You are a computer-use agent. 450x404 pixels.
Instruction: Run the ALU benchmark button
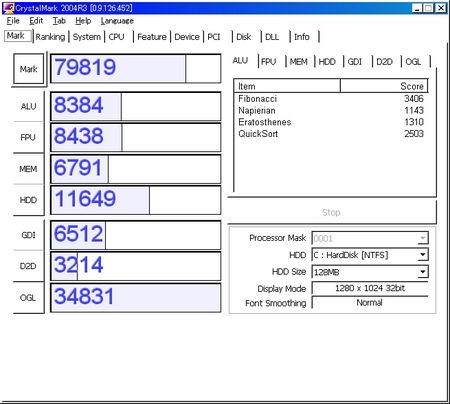coord(28,106)
